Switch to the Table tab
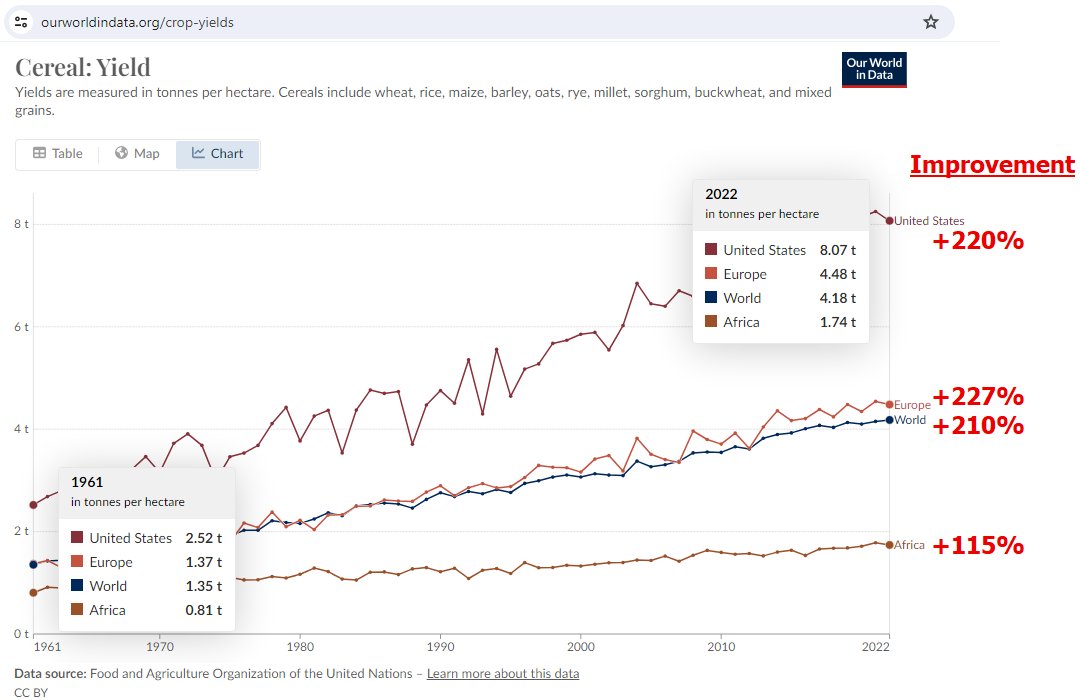Image resolution: width=1080 pixels, height=700 pixels. pyautogui.click(x=57, y=153)
